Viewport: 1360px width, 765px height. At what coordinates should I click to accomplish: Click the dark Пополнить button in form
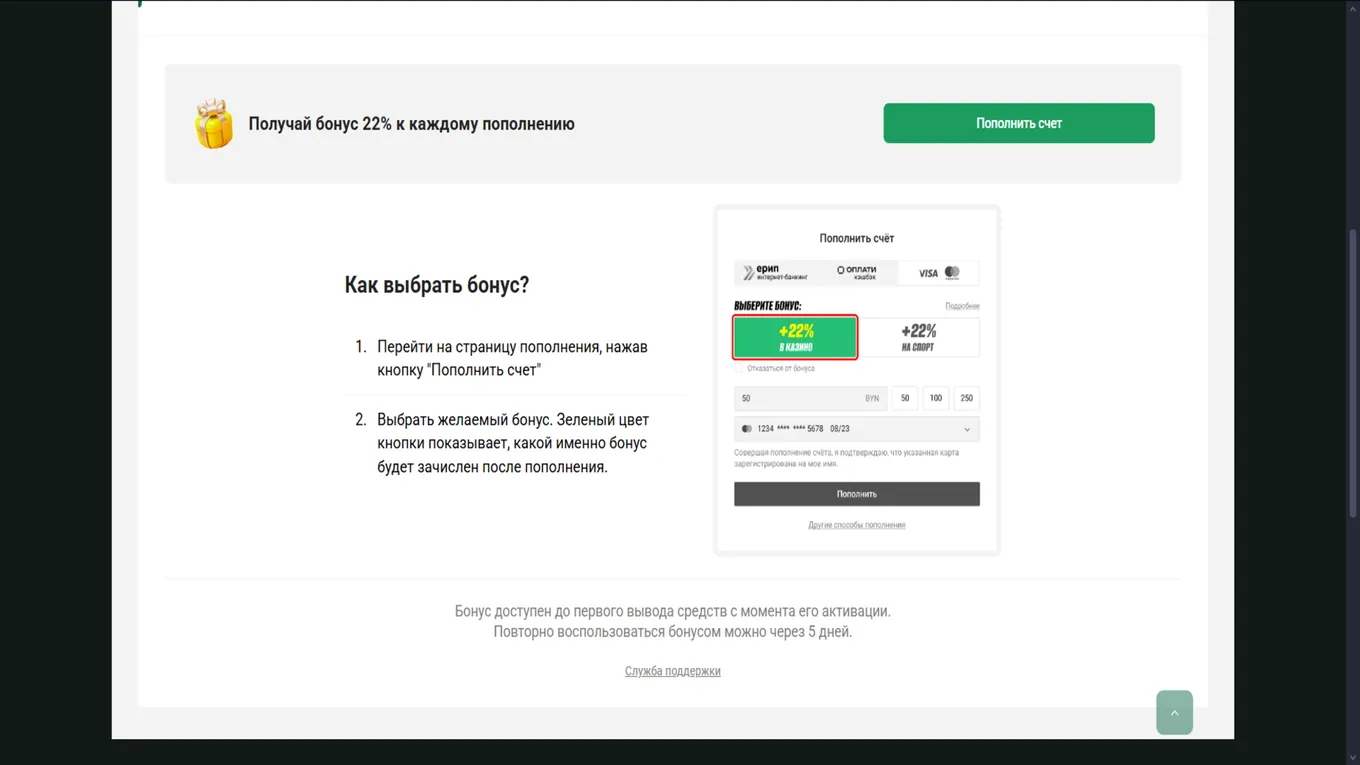click(x=857, y=494)
